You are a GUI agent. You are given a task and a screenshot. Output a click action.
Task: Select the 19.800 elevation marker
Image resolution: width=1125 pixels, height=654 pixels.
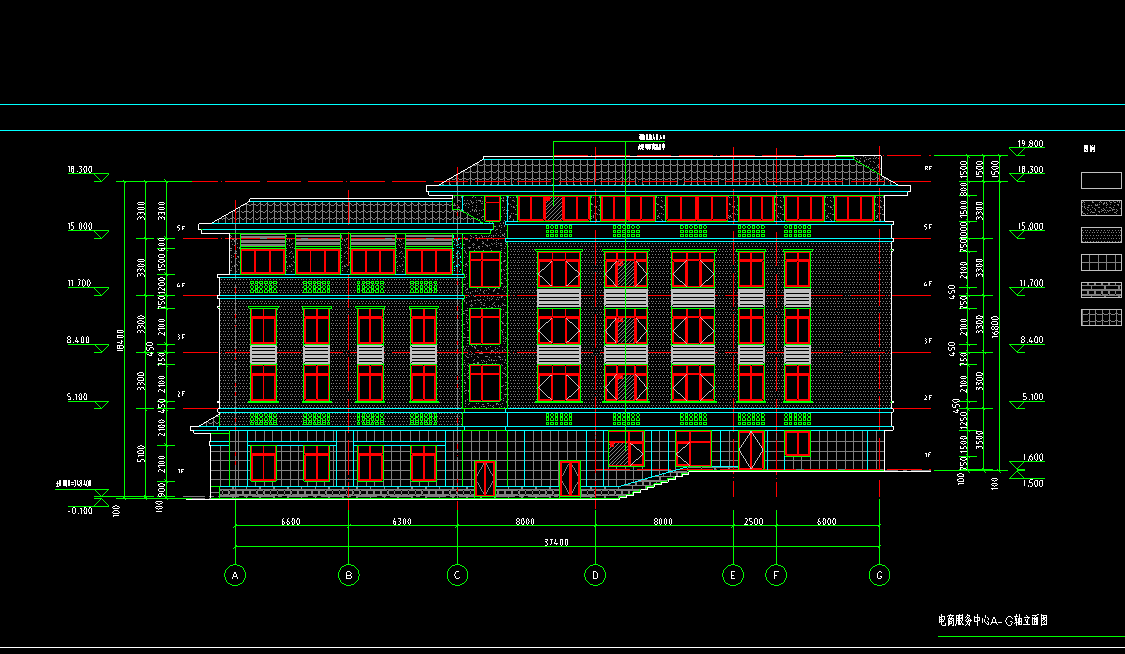1030,143
